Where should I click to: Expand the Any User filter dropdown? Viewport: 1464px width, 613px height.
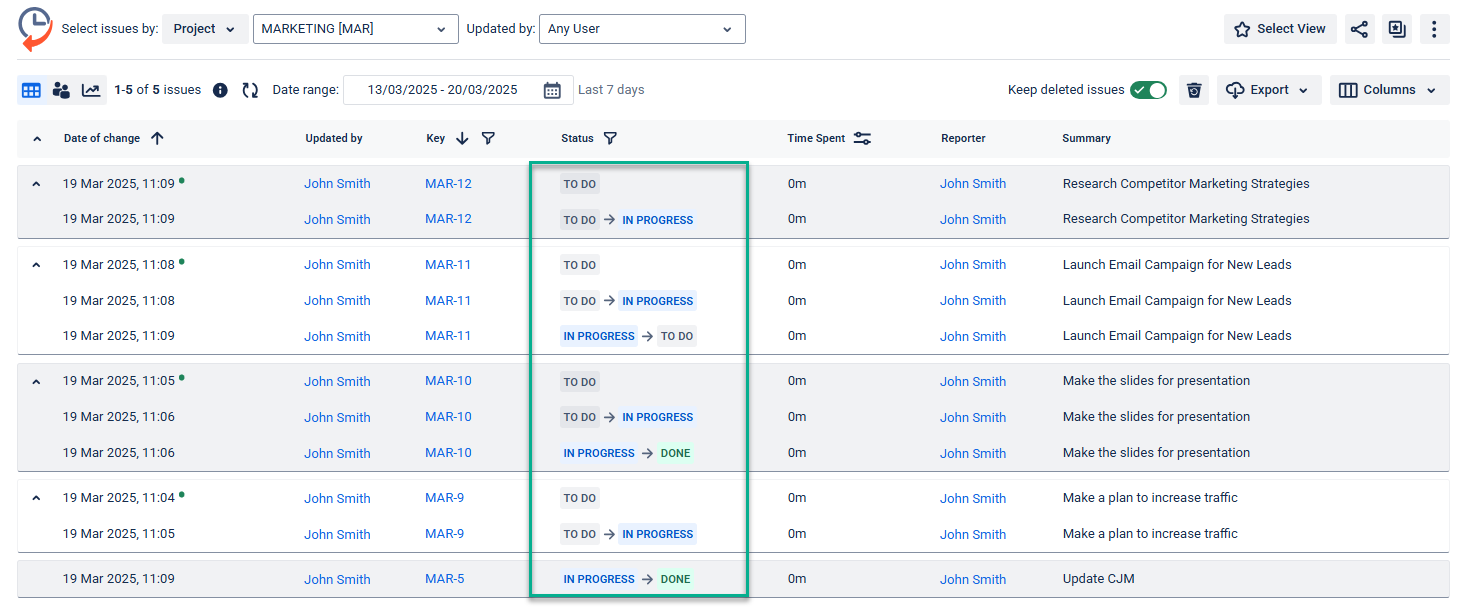coord(642,28)
